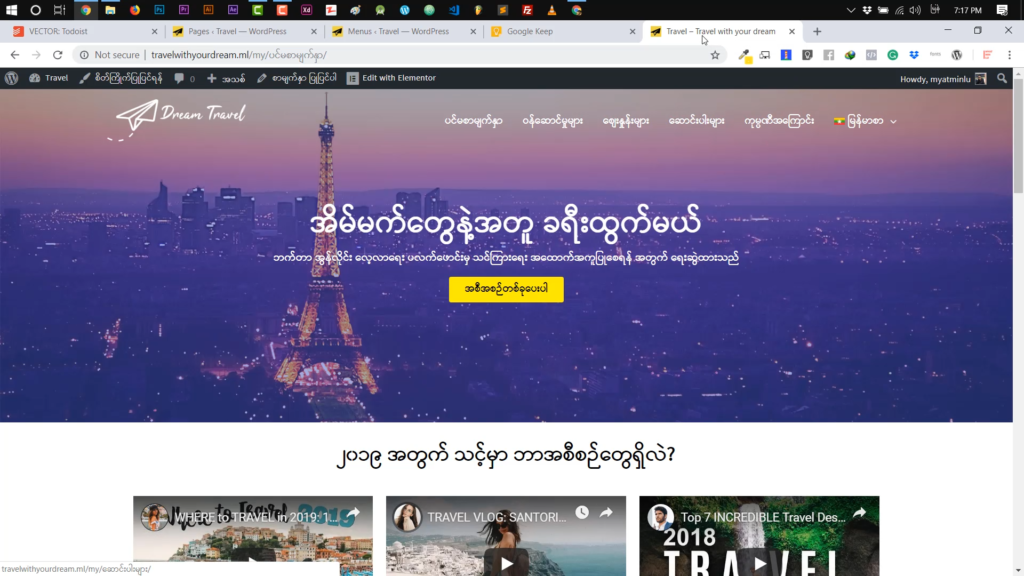Click the fonts extension icon
This screenshot has height=576, width=1024.
[x=935, y=55]
